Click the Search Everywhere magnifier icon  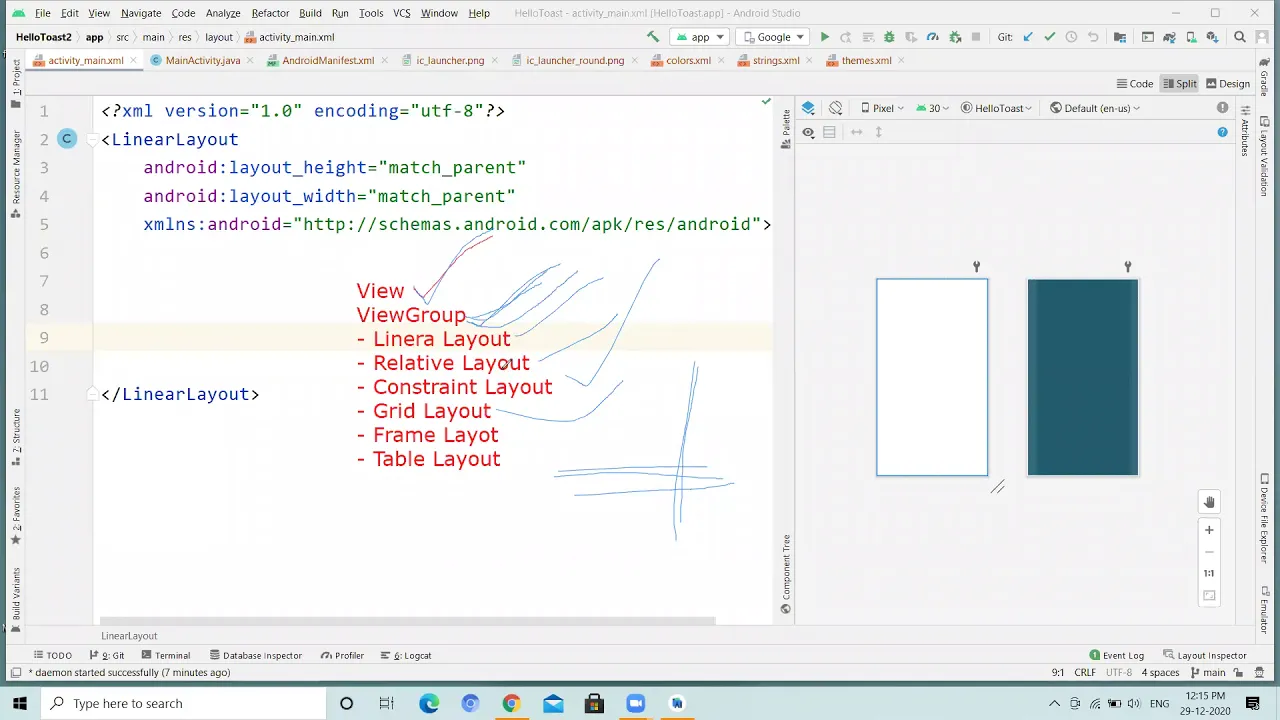(x=1240, y=37)
